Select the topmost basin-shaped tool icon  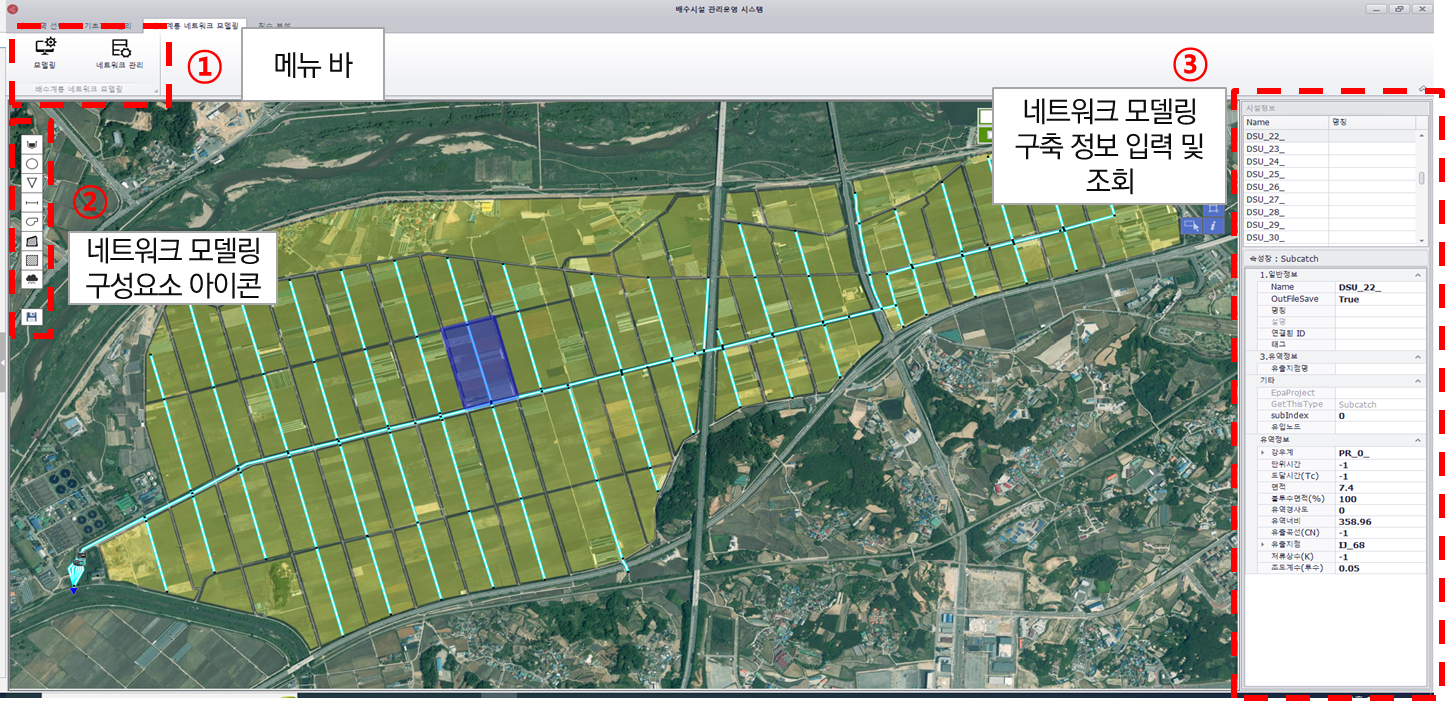(x=32, y=144)
